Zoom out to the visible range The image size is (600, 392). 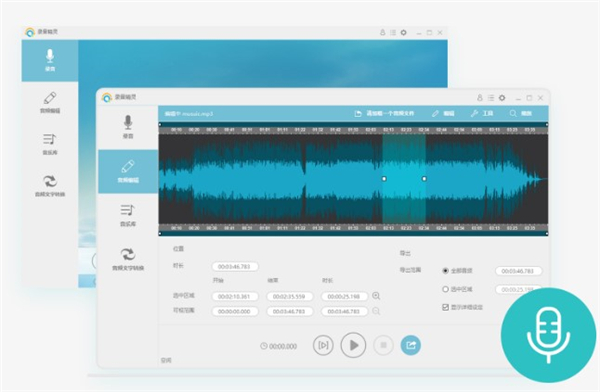tap(376, 311)
